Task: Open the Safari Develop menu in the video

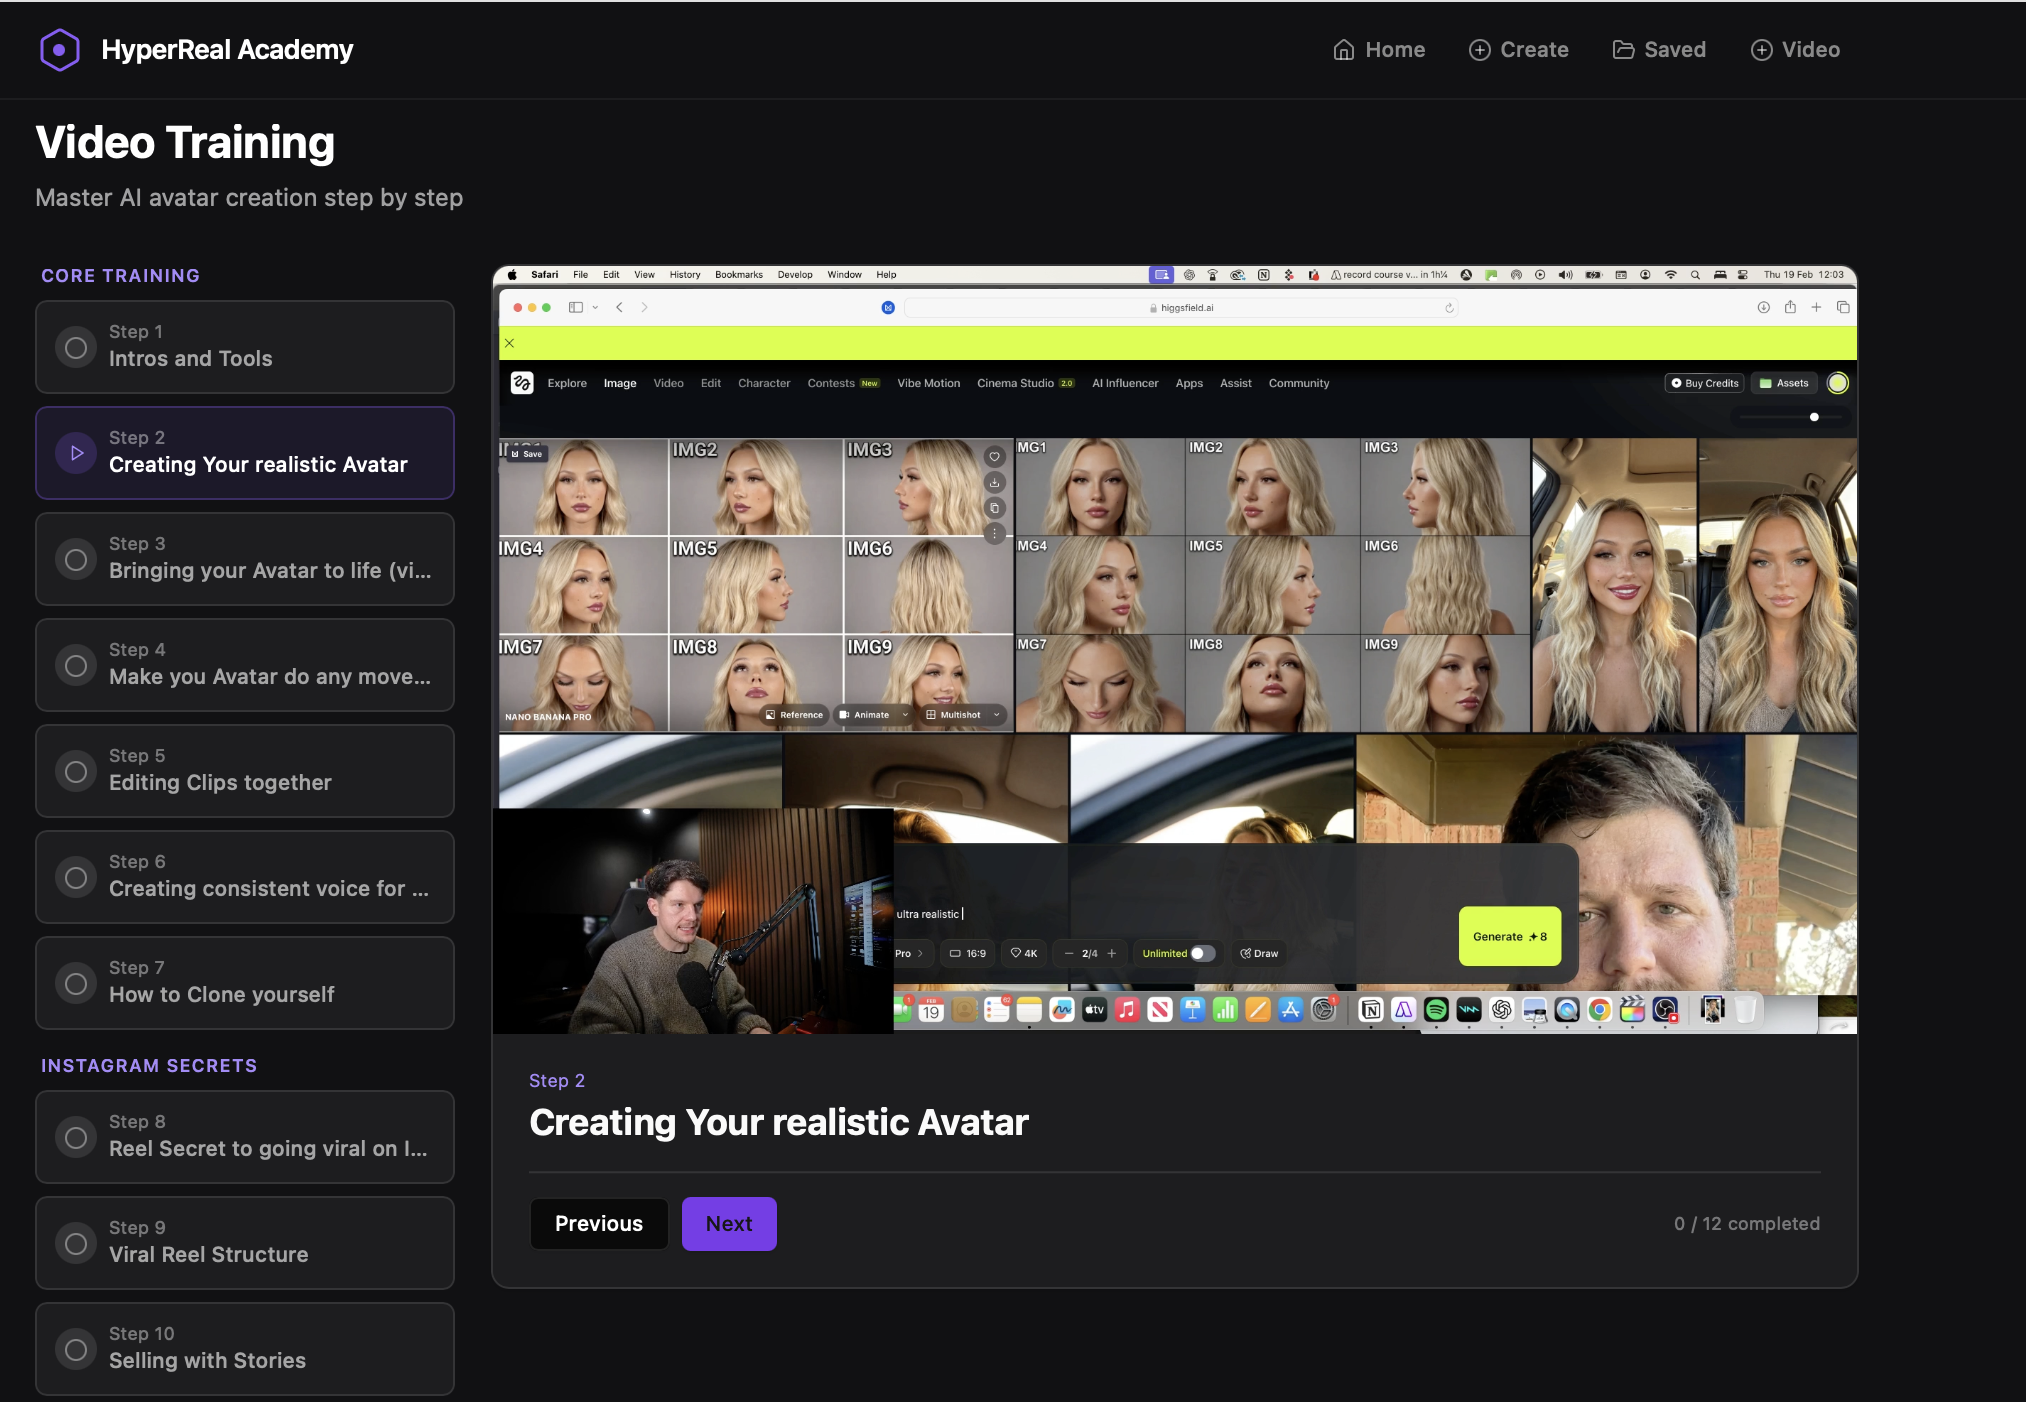Action: pos(795,275)
